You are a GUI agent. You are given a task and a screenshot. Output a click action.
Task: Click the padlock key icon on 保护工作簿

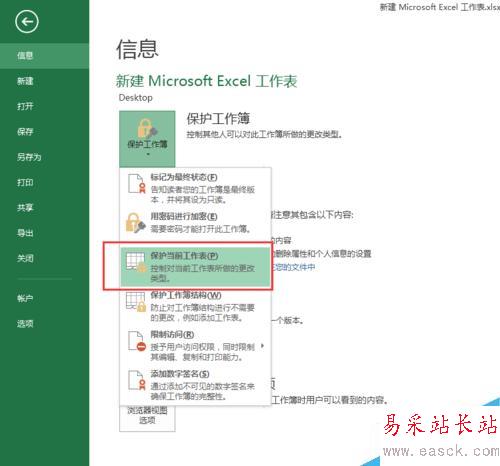coord(147,129)
